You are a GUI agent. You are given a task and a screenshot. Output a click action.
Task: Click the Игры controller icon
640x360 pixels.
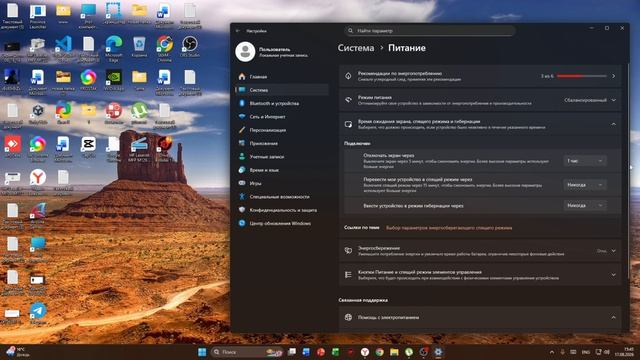coord(242,183)
